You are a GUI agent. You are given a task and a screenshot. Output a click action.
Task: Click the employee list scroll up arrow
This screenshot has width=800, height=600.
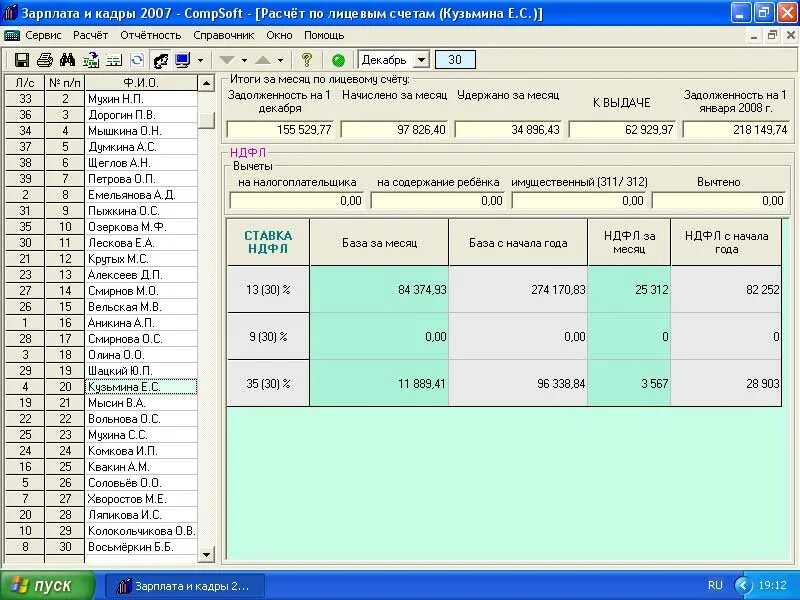tap(206, 83)
